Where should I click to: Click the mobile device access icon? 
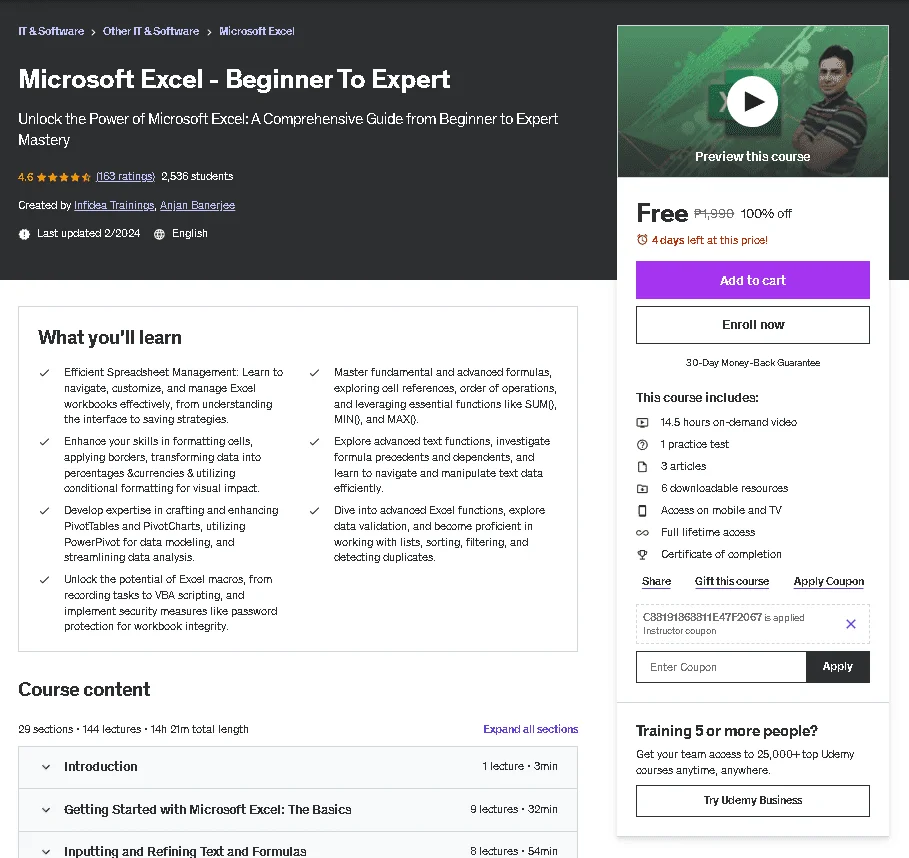pos(642,511)
